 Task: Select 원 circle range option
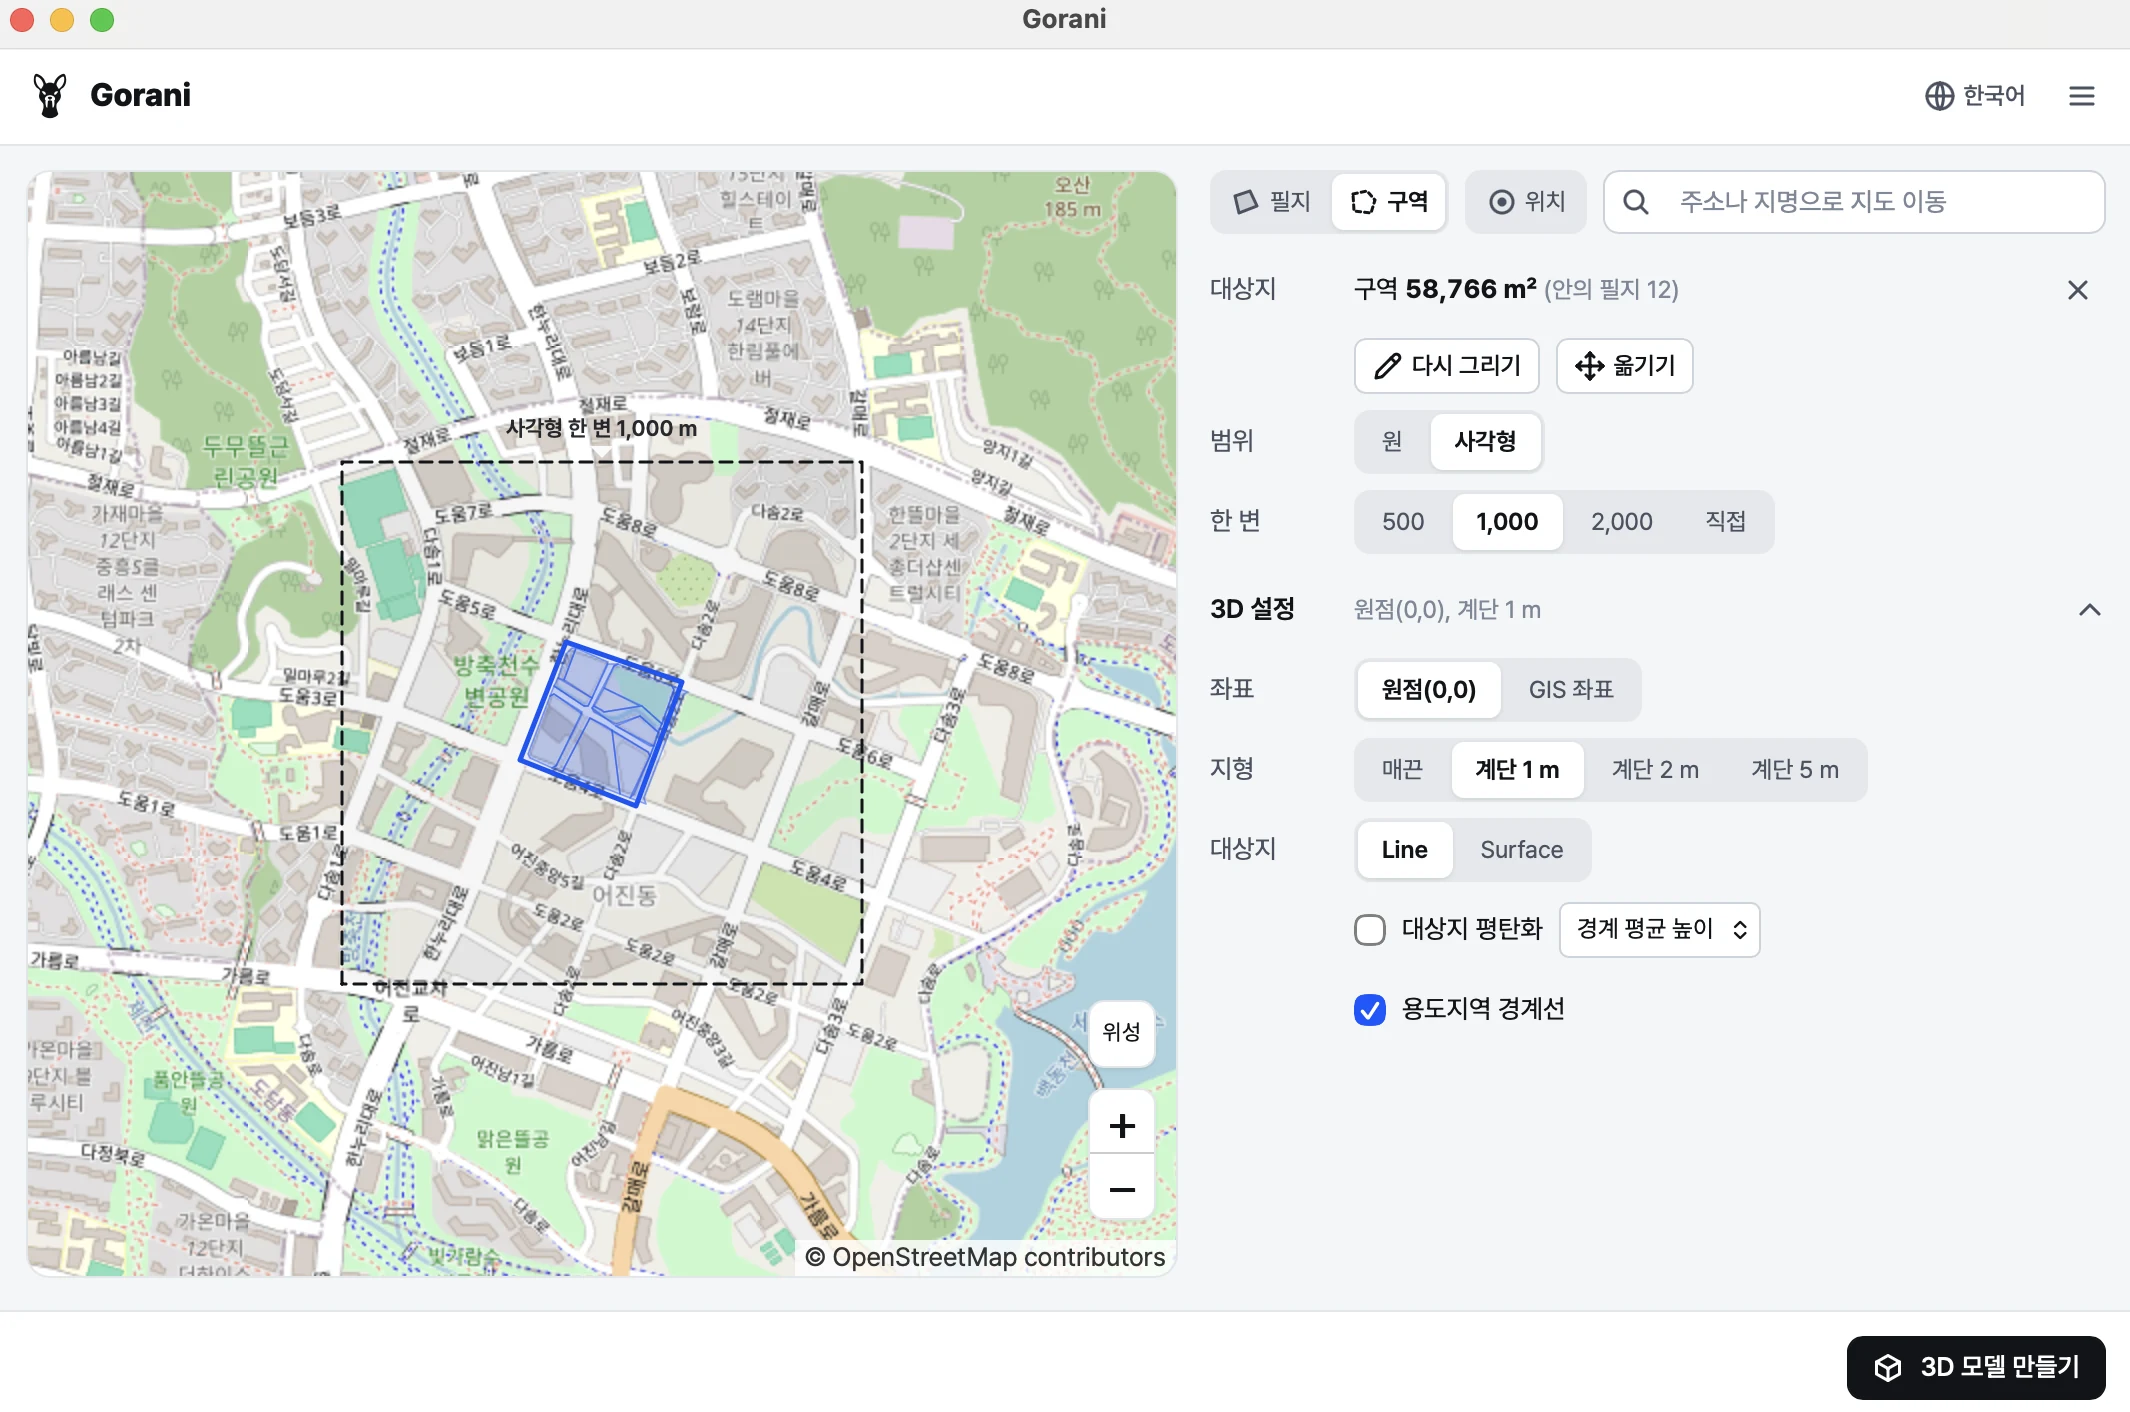1392,442
